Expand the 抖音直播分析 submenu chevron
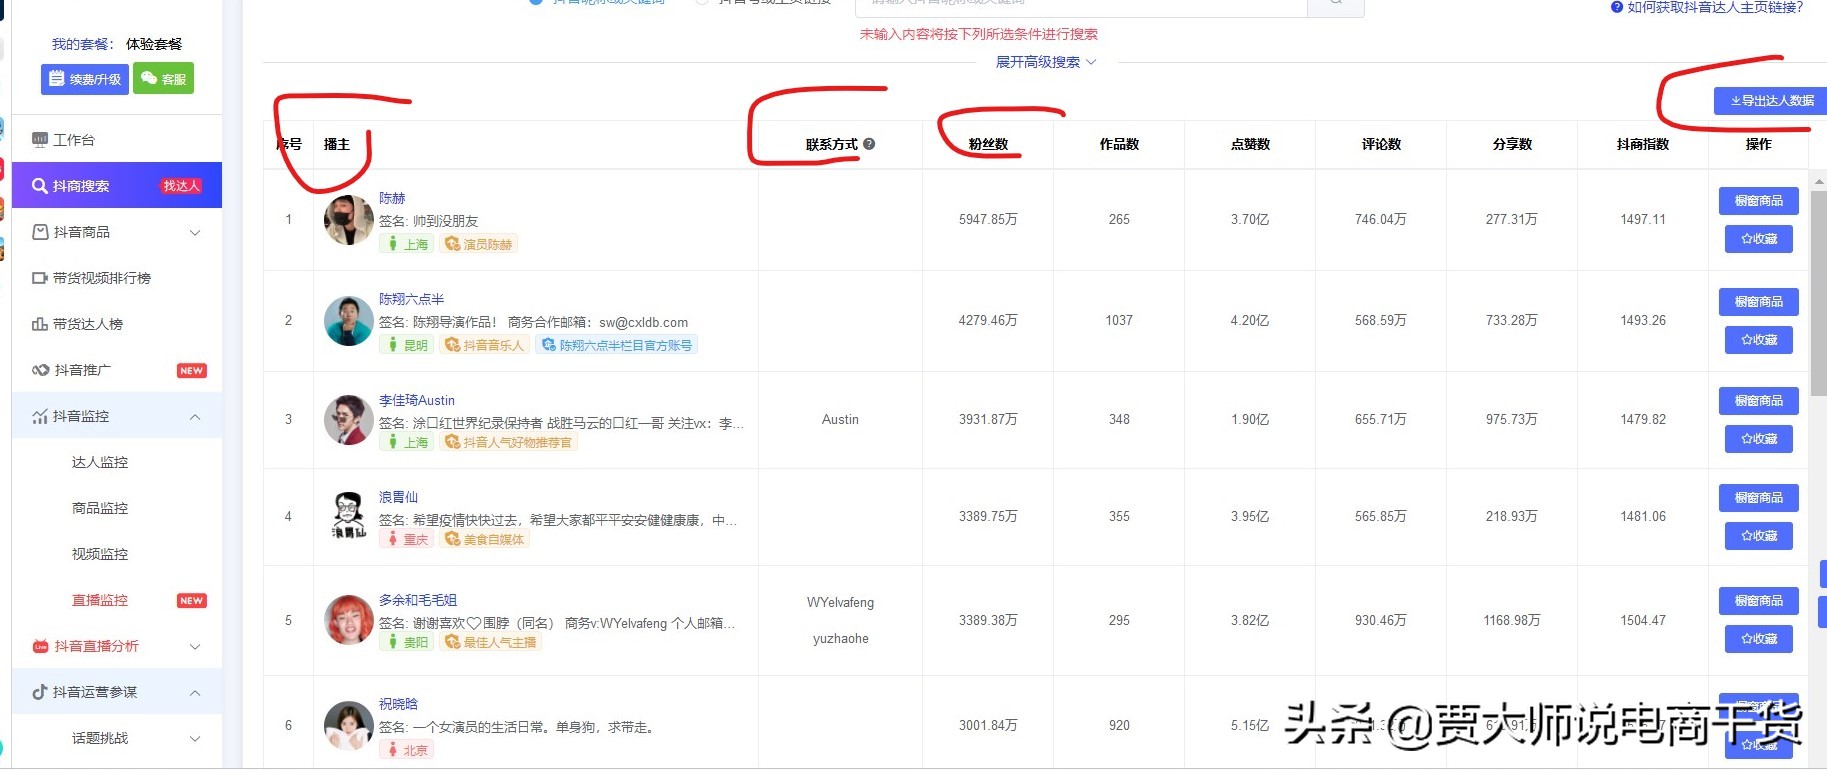This screenshot has width=1827, height=771. 195,646
